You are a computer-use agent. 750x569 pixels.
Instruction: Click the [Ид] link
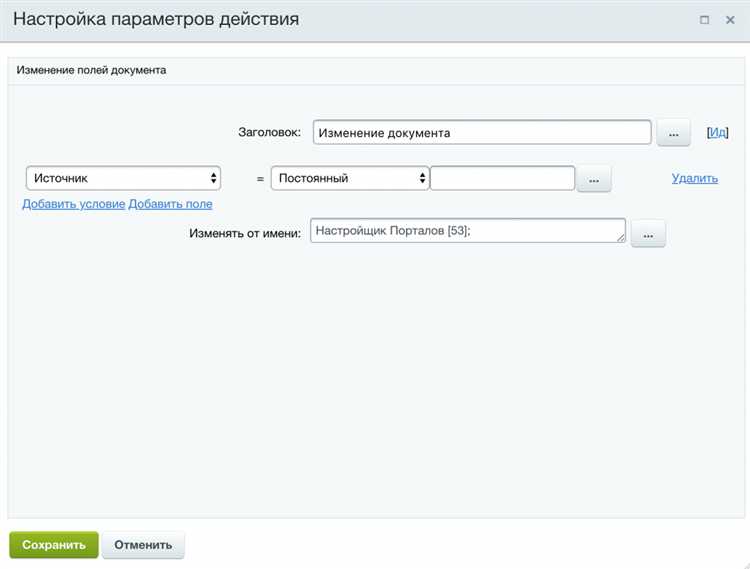718,132
